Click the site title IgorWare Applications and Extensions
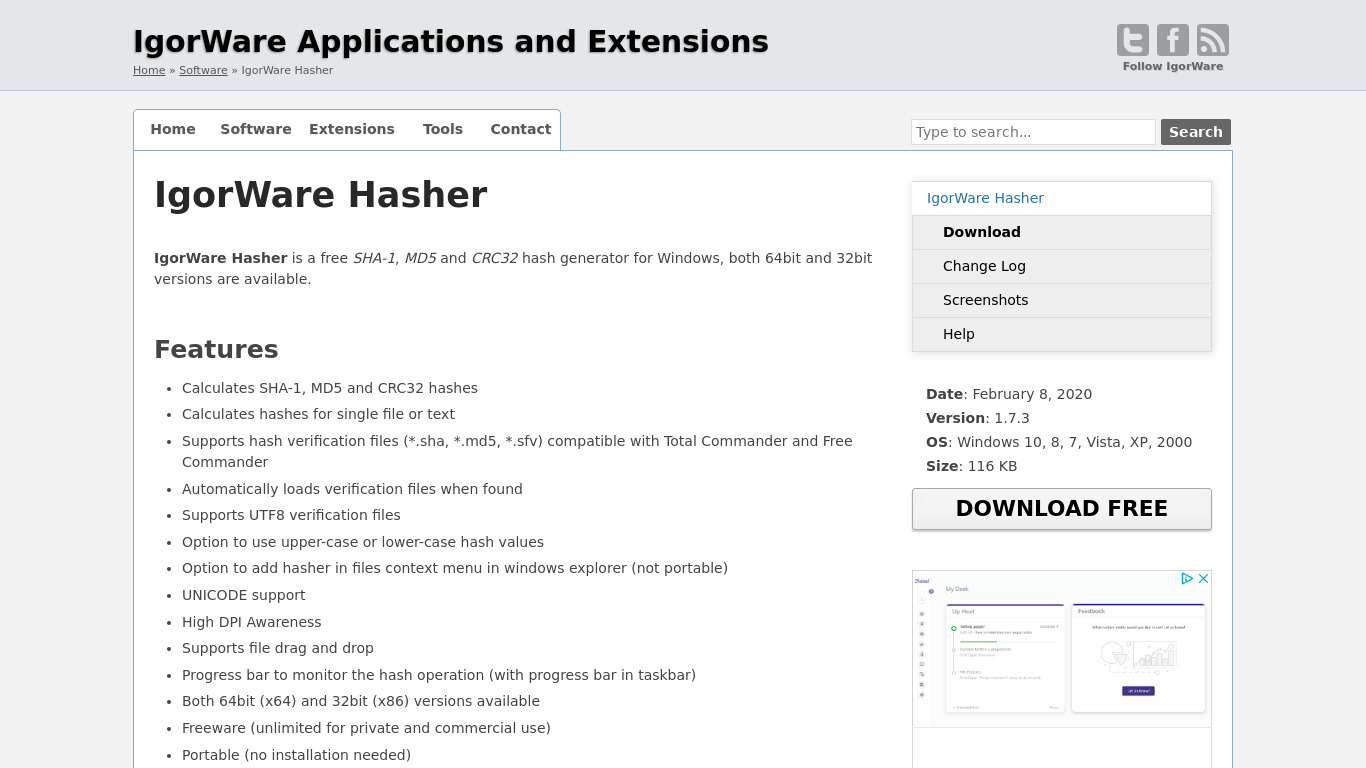The image size is (1366, 768). (x=451, y=42)
